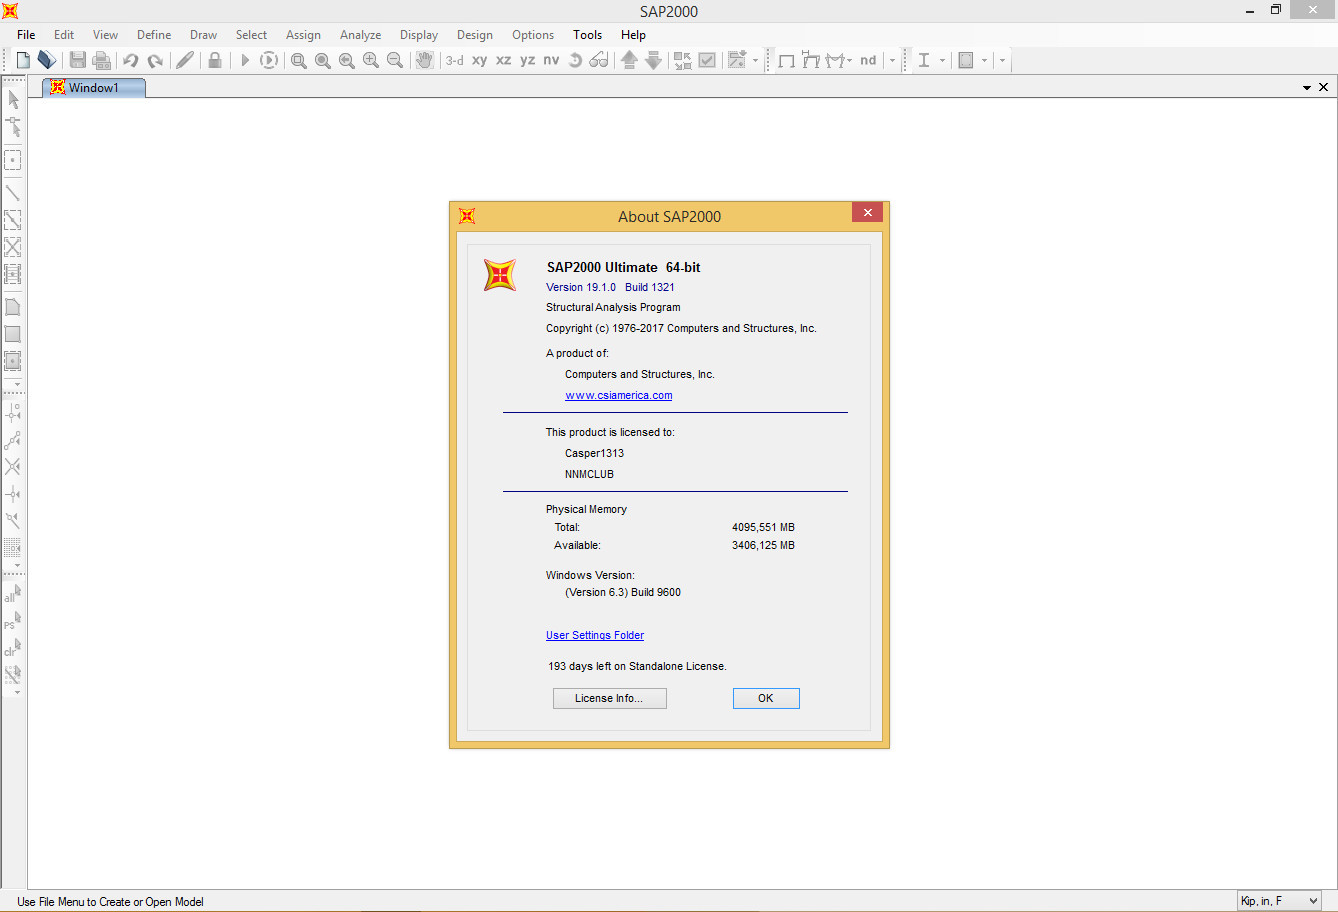
Task: Select the Pan hand tool
Action: pos(425,60)
